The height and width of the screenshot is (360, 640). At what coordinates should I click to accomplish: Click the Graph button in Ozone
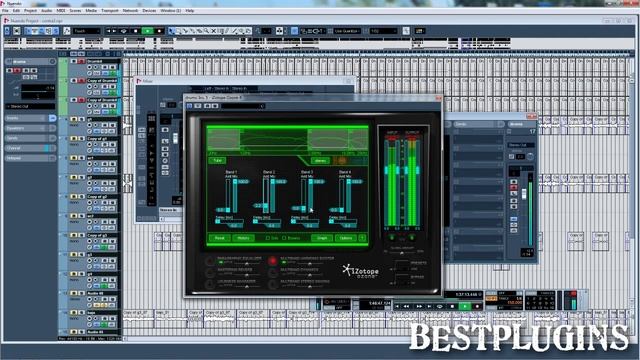pyautogui.click(x=322, y=238)
